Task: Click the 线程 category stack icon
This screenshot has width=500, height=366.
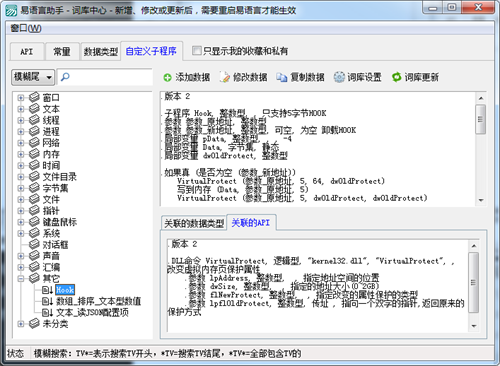Action: pyautogui.click(x=34, y=120)
